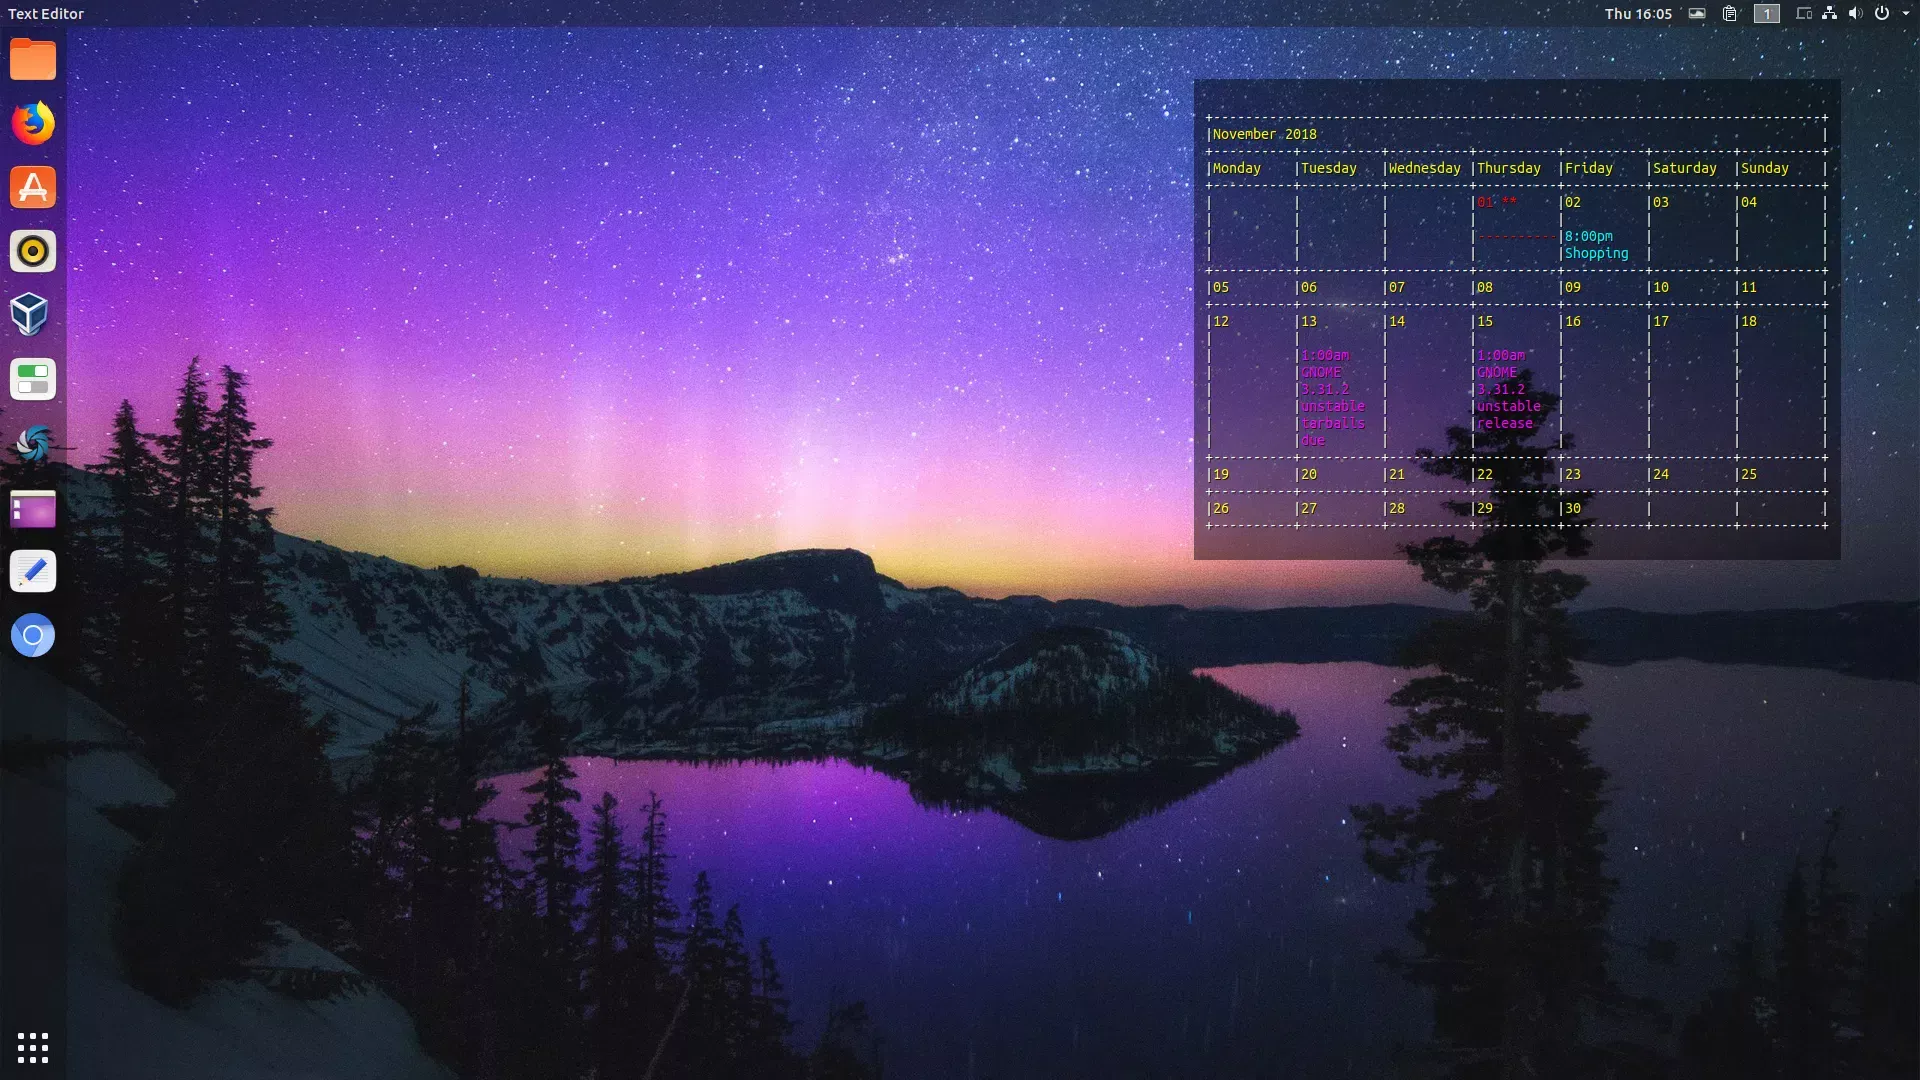Click the power icon to open session options
The height and width of the screenshot is (1080, 1920).
[1882, 13]
